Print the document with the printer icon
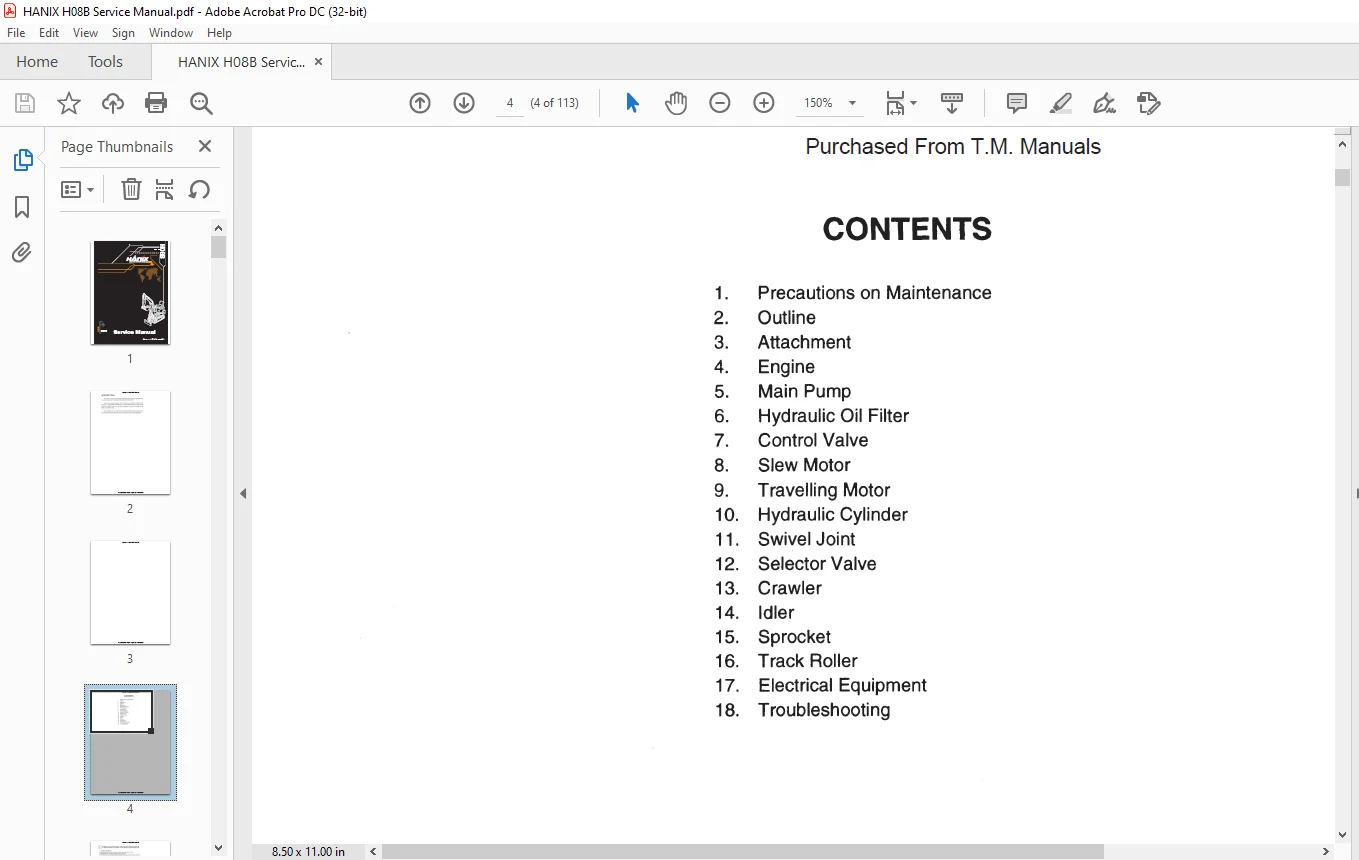This screenshot has width=1359, height=860. pos(156,103)
